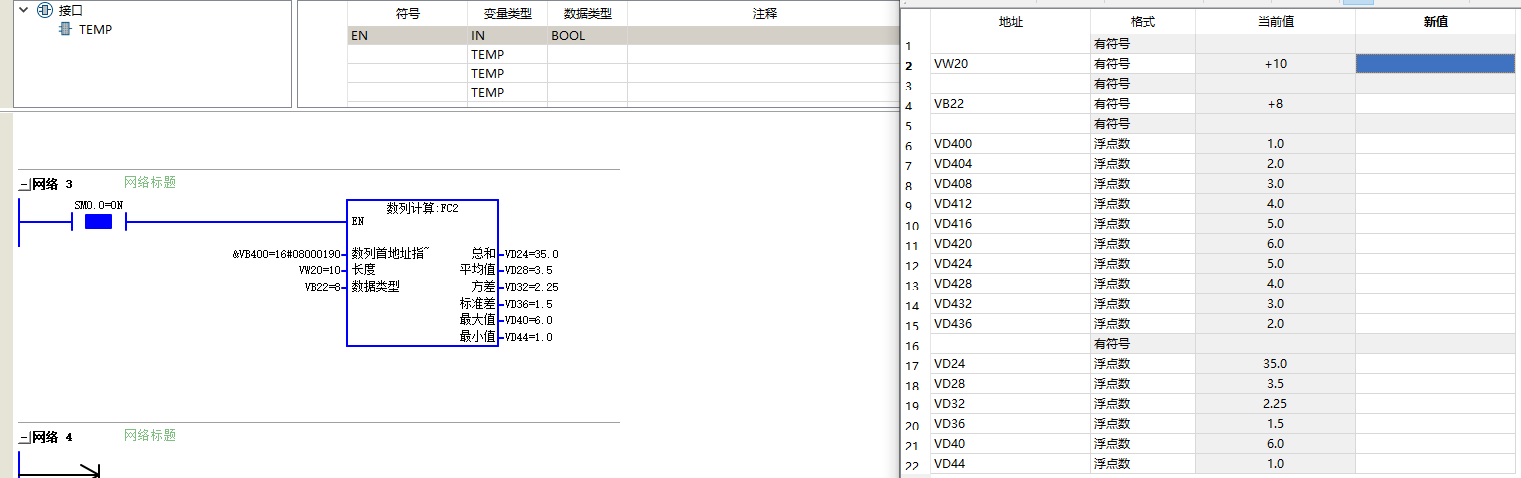Select the VD428 address cell
The height and width of the screenshot is (478, 1521).
tap(1010, 284)
